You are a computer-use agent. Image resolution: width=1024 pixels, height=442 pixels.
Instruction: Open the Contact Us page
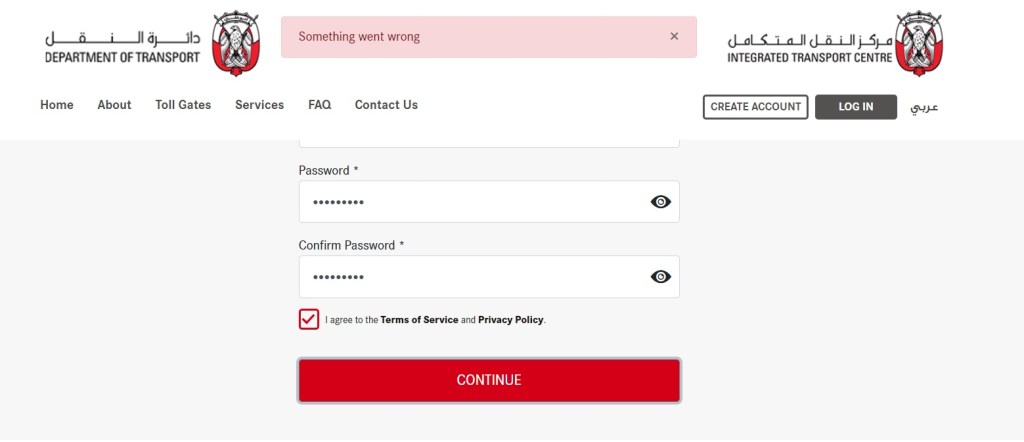(x=386, y=105)
